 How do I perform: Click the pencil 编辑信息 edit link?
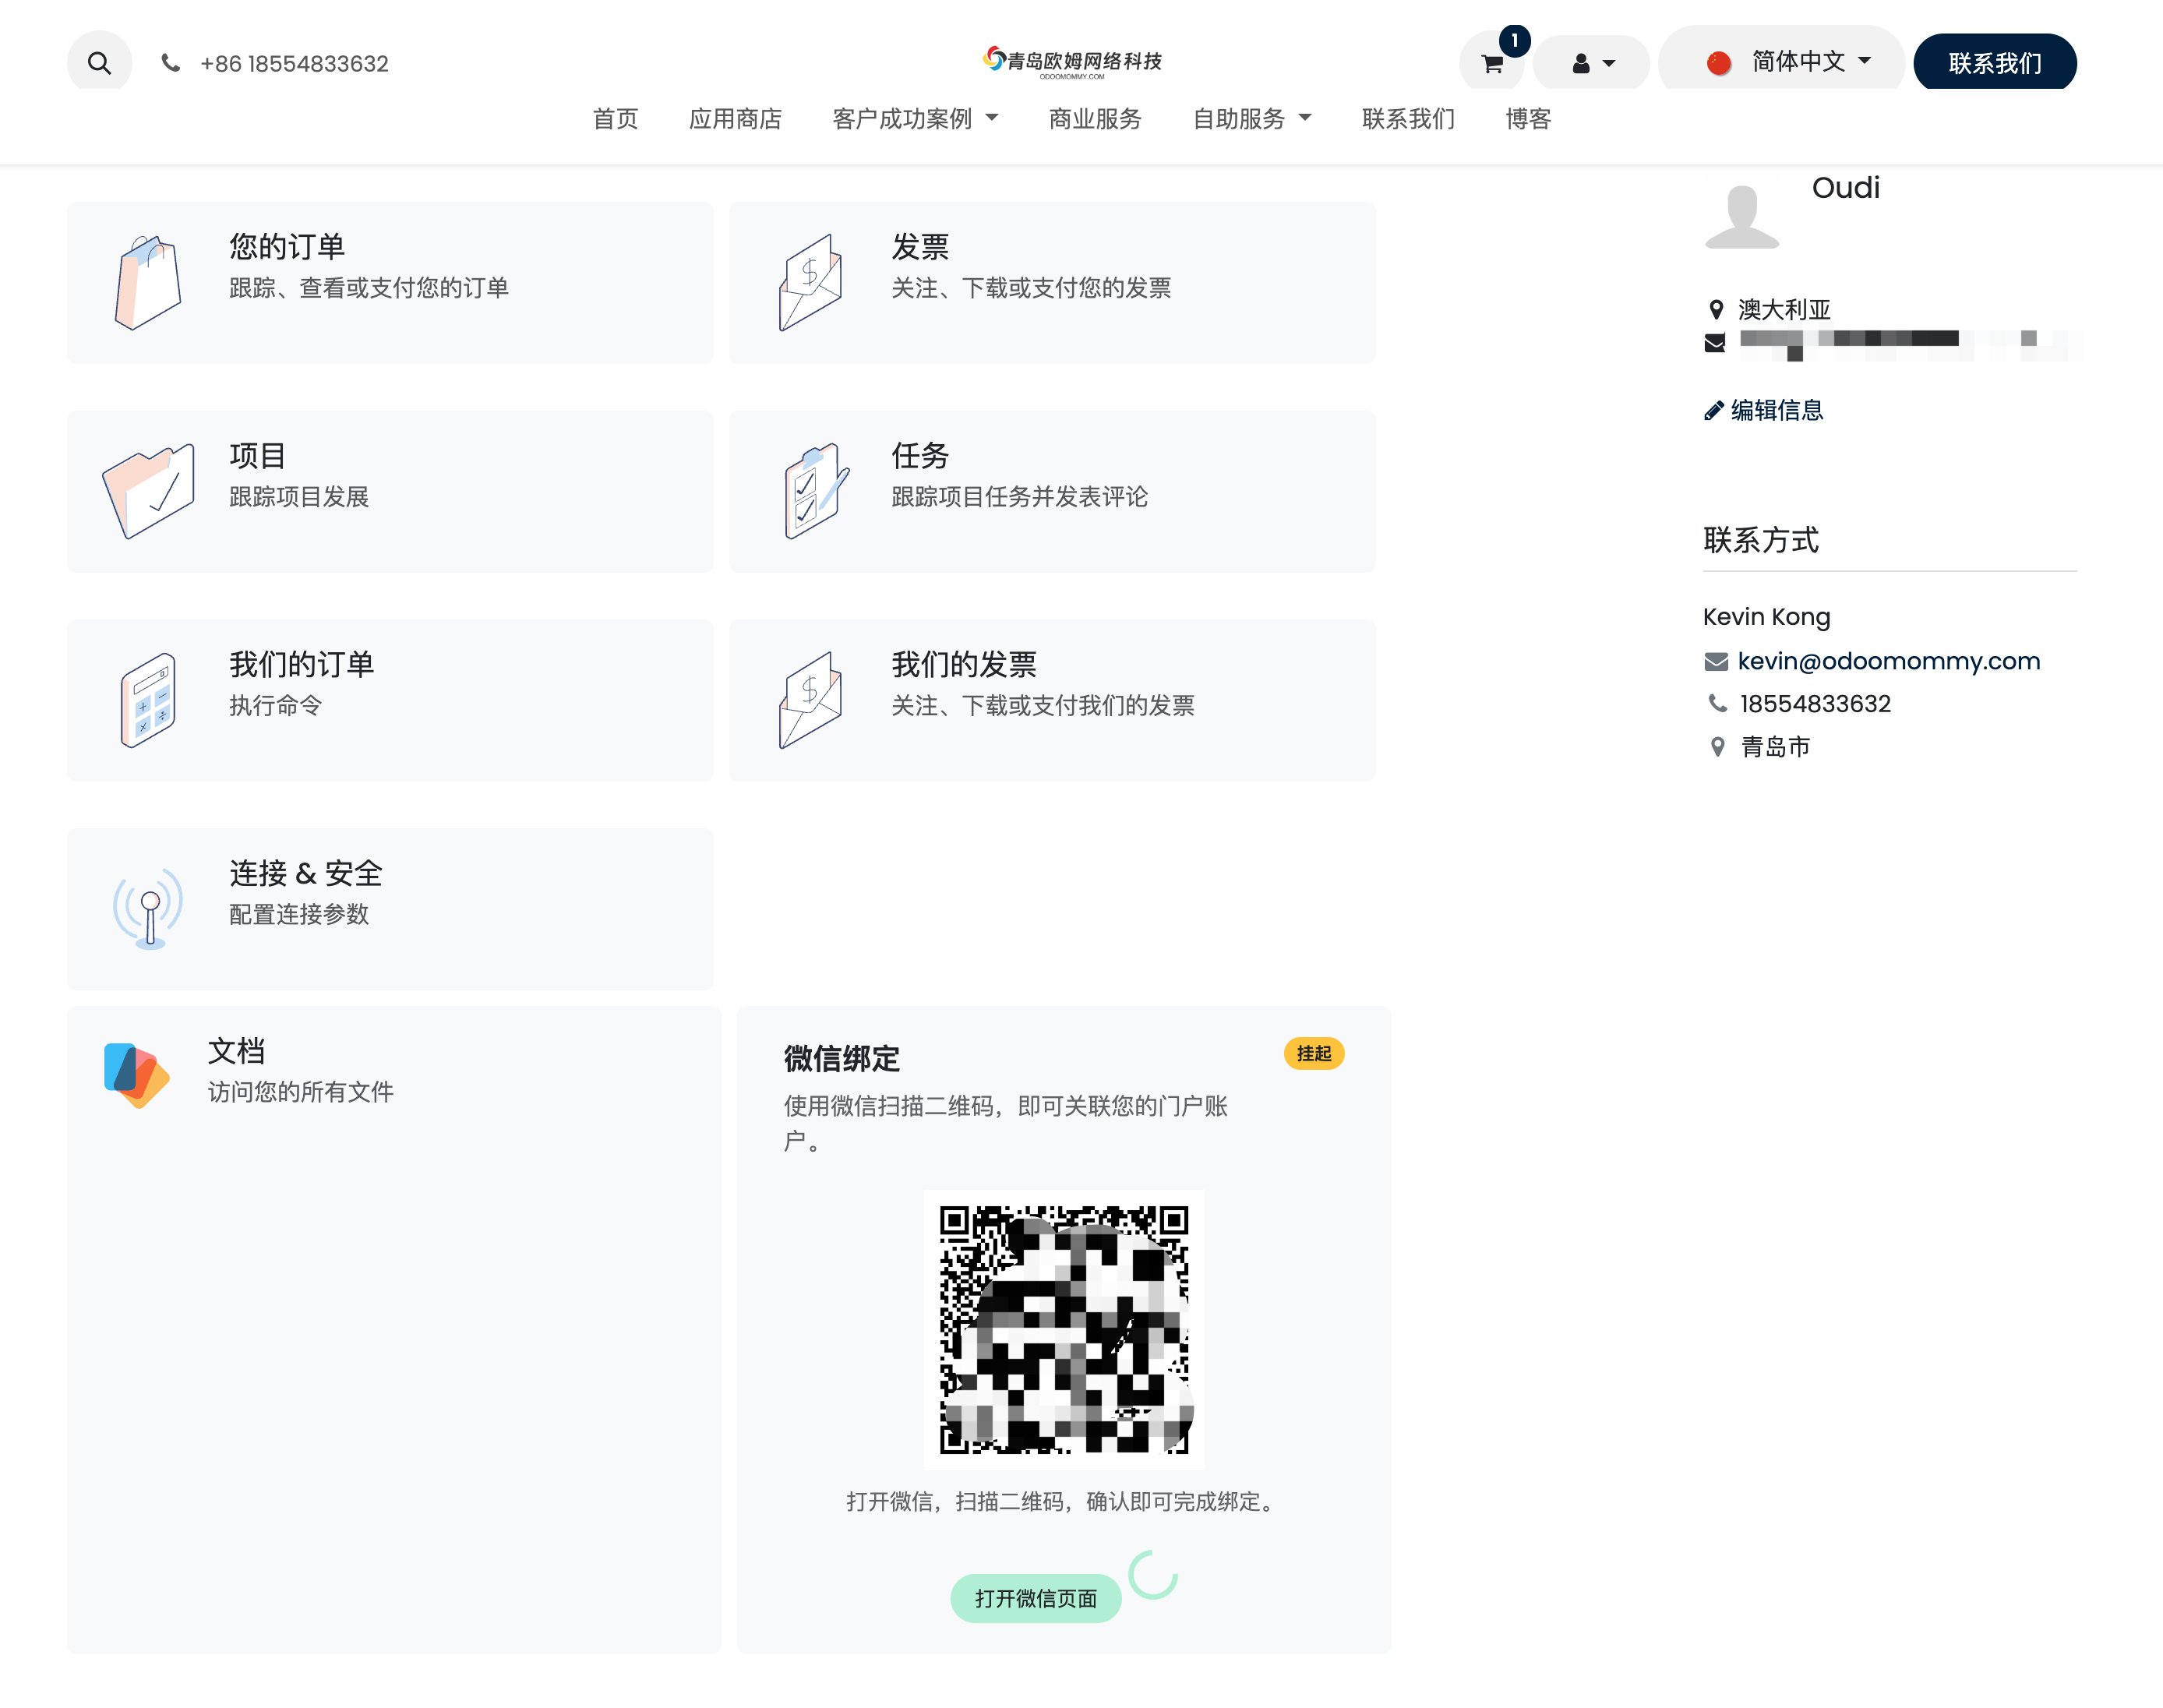point(1764,410)
